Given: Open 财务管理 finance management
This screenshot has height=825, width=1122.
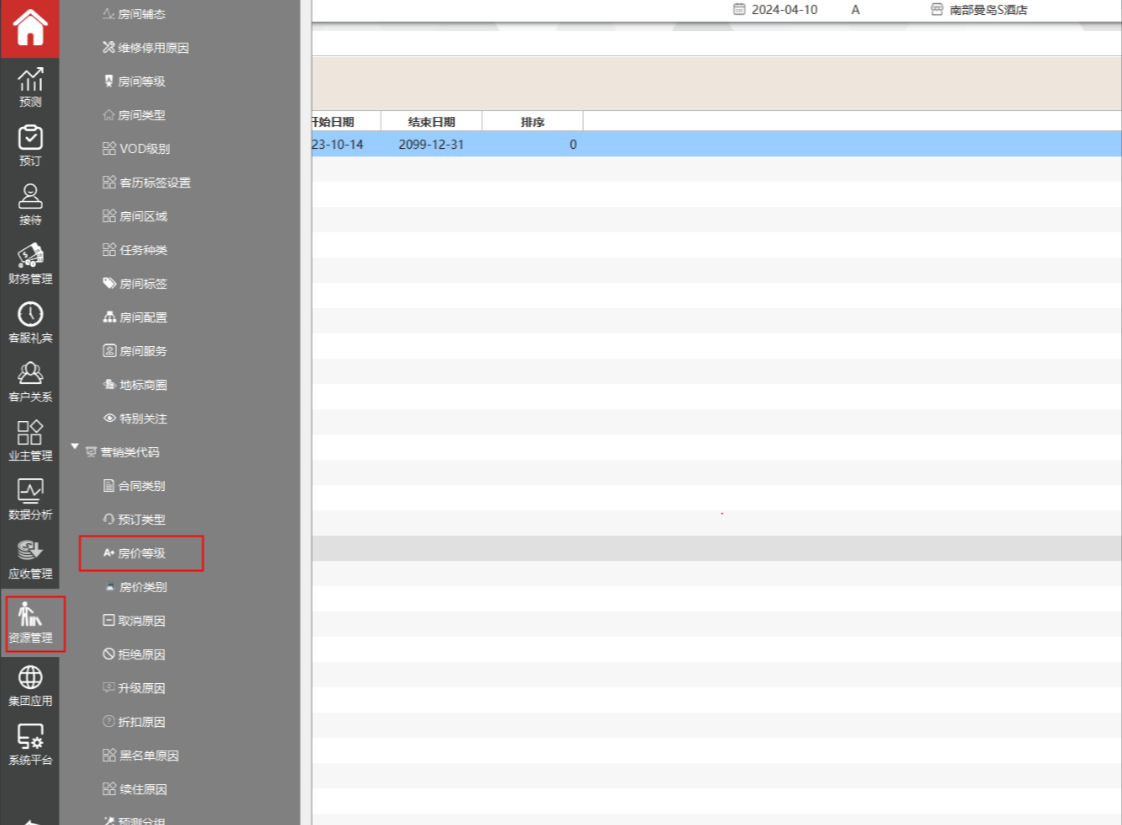Looking at the screenshot, I should coord(30,264).
